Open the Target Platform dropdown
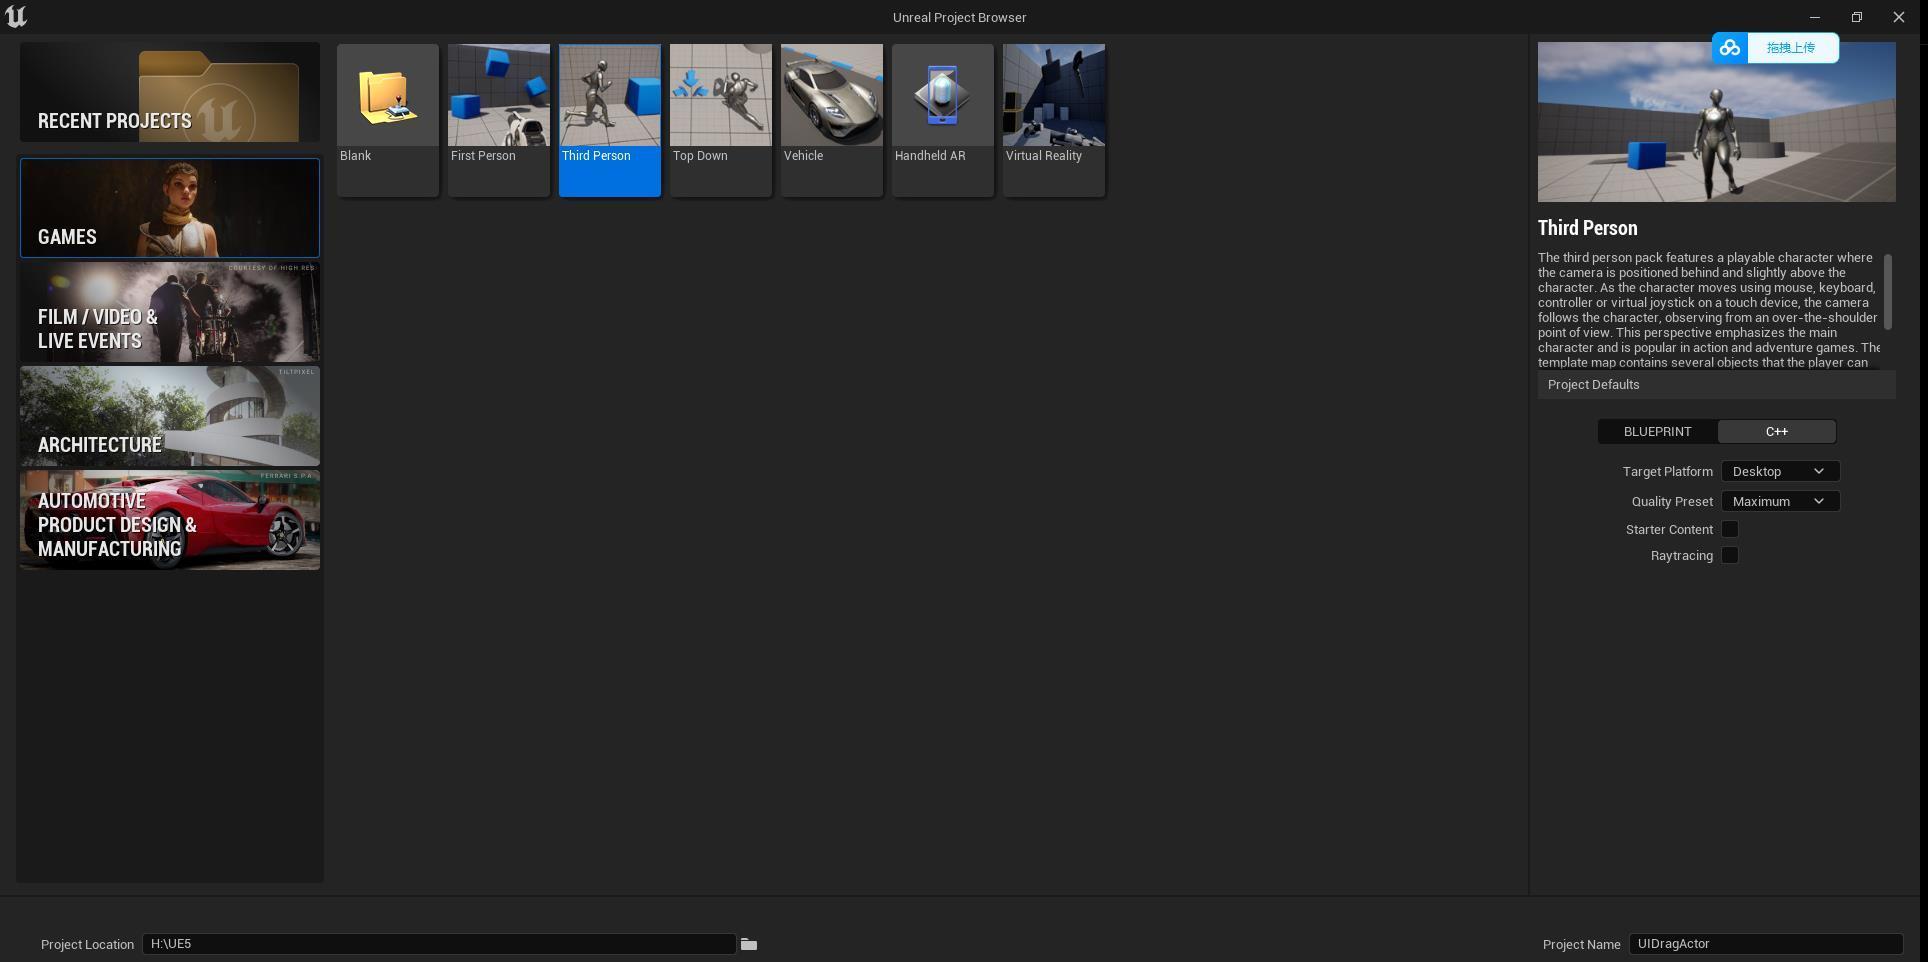 pos(1780,471)
